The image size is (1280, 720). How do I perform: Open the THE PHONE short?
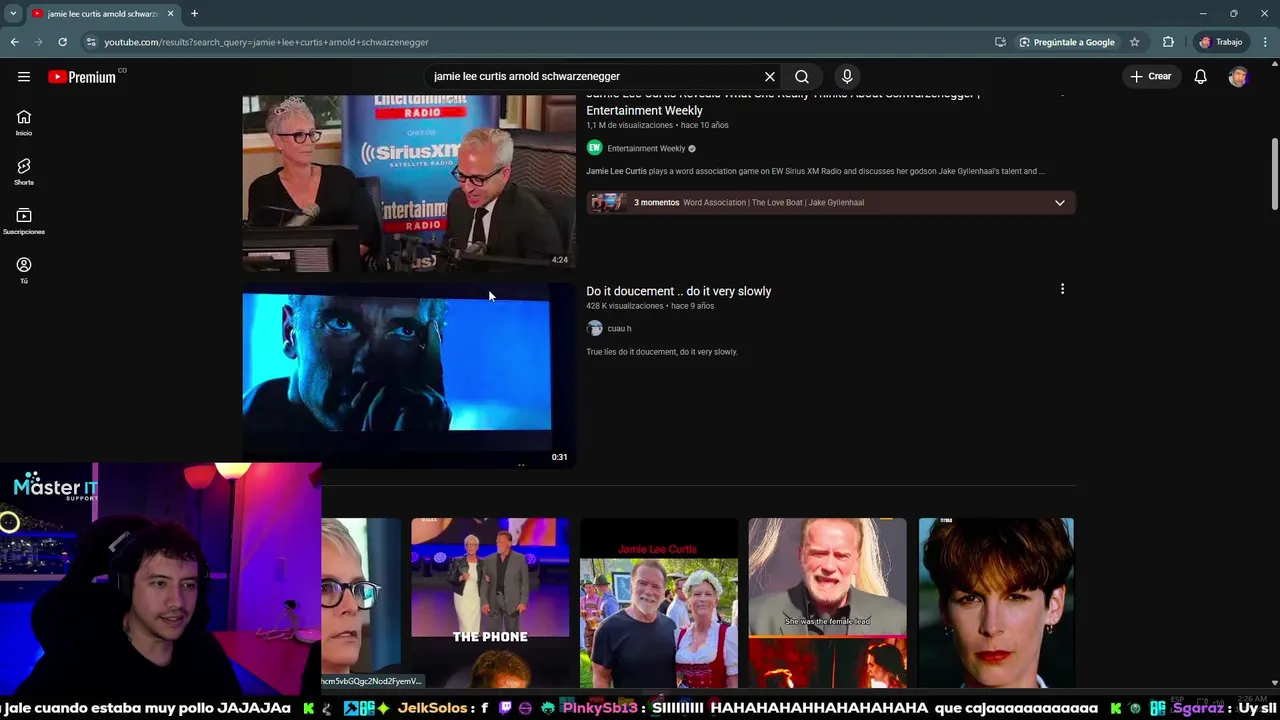pos(490,603)
